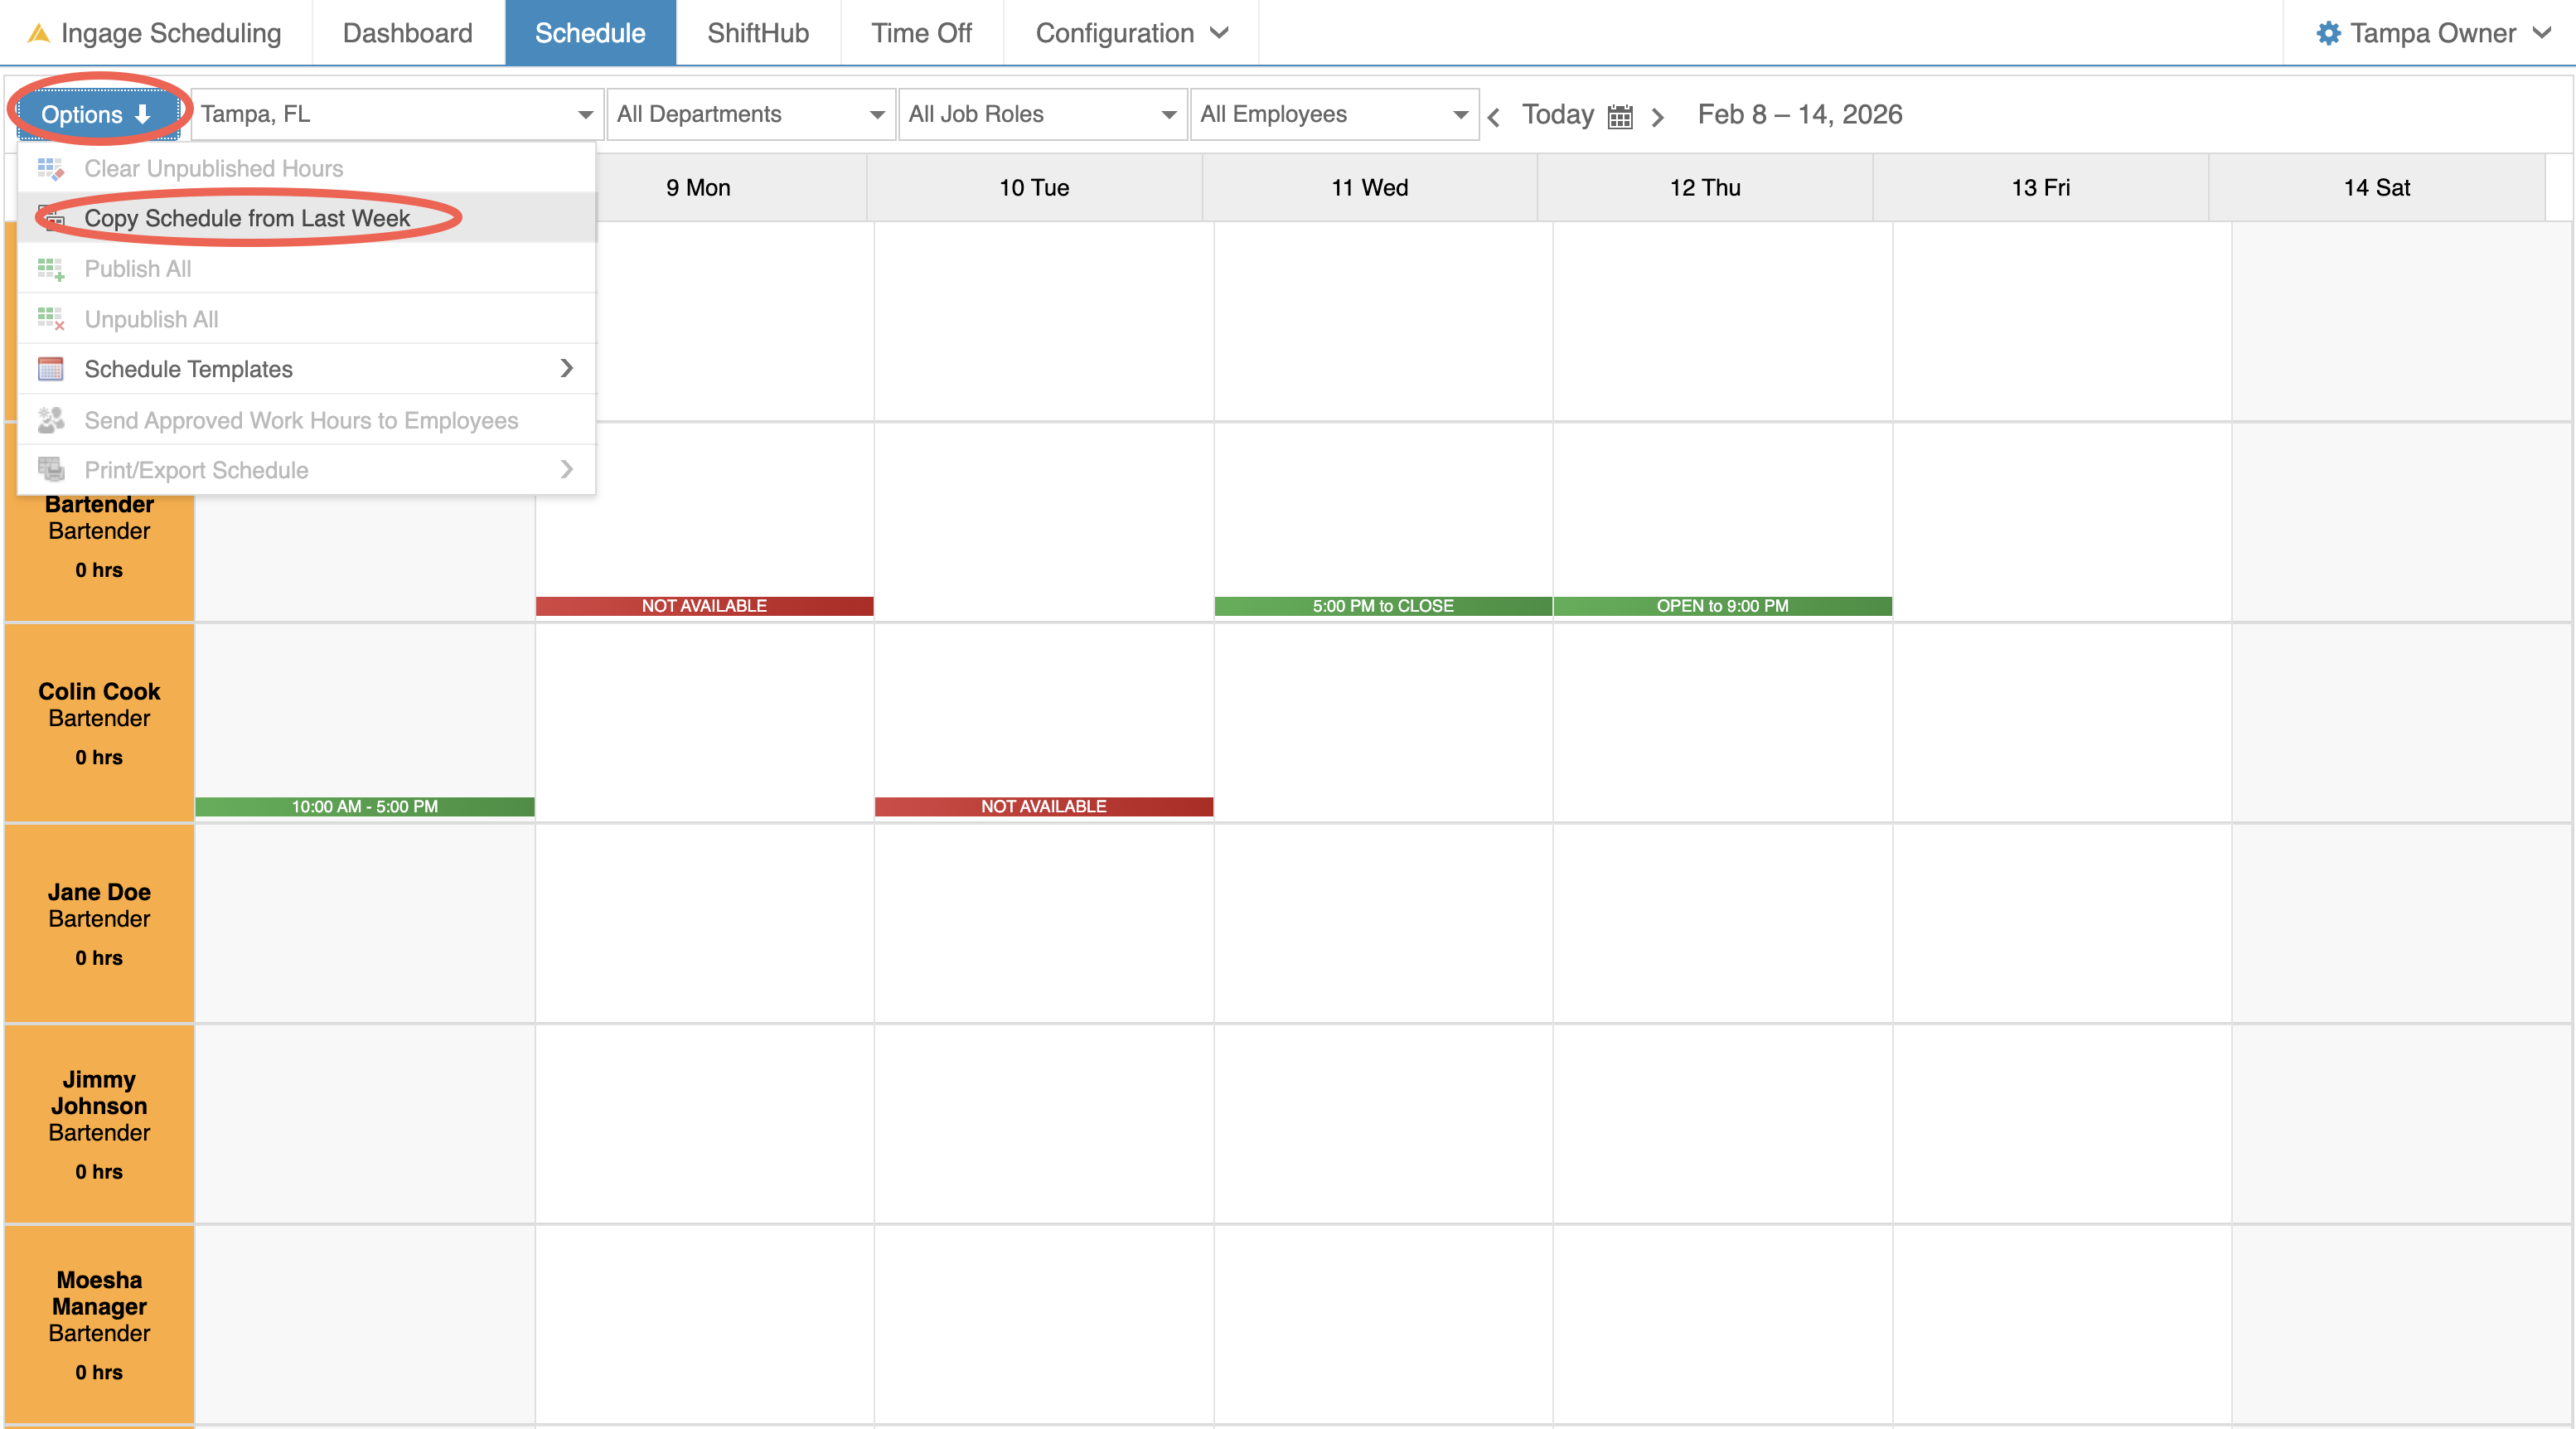Click the Ingage Scheduling logo icon
Screen dimensions: 2576x1429
(x=38, y=33)
